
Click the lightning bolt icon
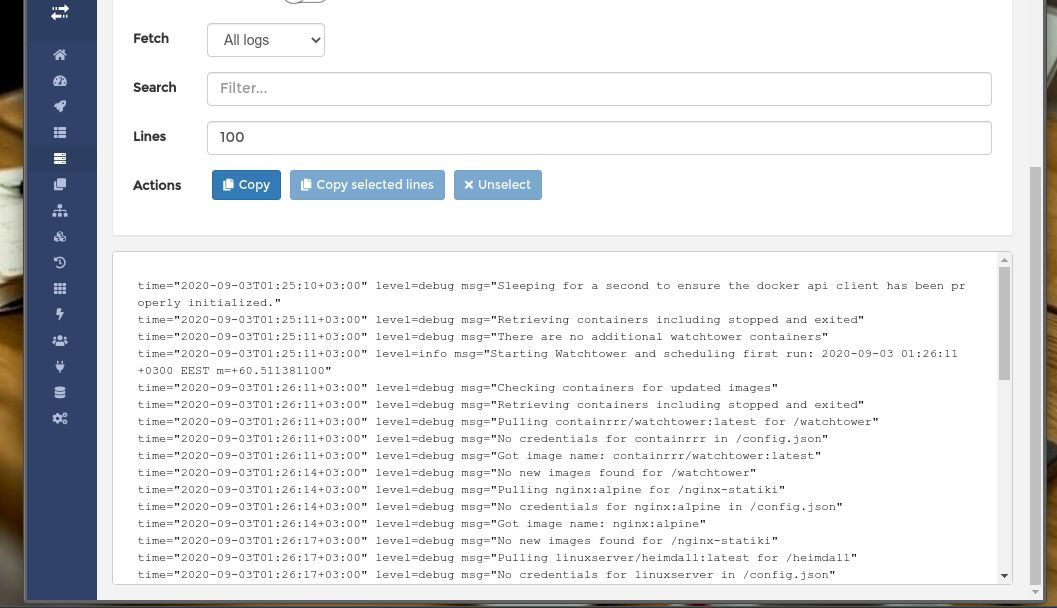60,314
